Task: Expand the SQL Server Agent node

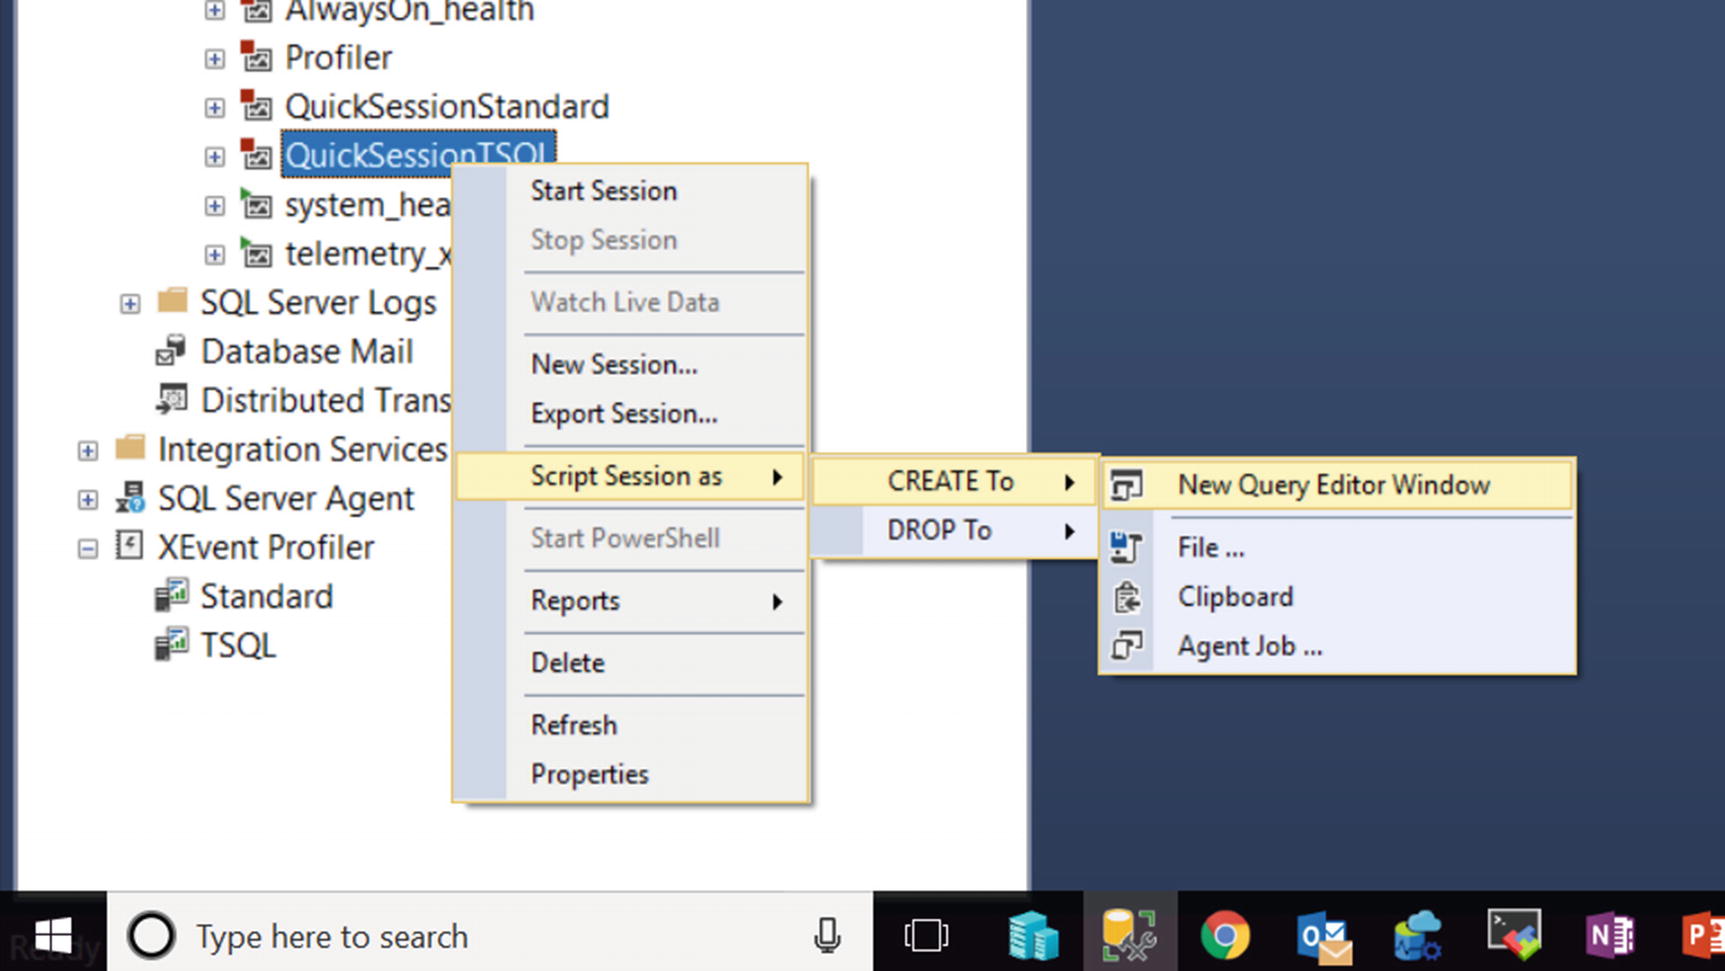Action: pyautogui.click(x=88, y=499)
